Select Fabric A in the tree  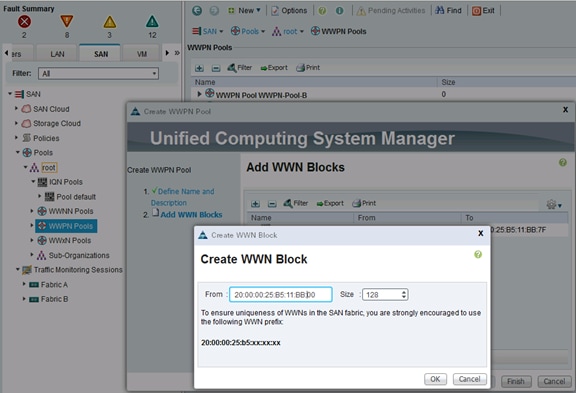pos(54,285)
